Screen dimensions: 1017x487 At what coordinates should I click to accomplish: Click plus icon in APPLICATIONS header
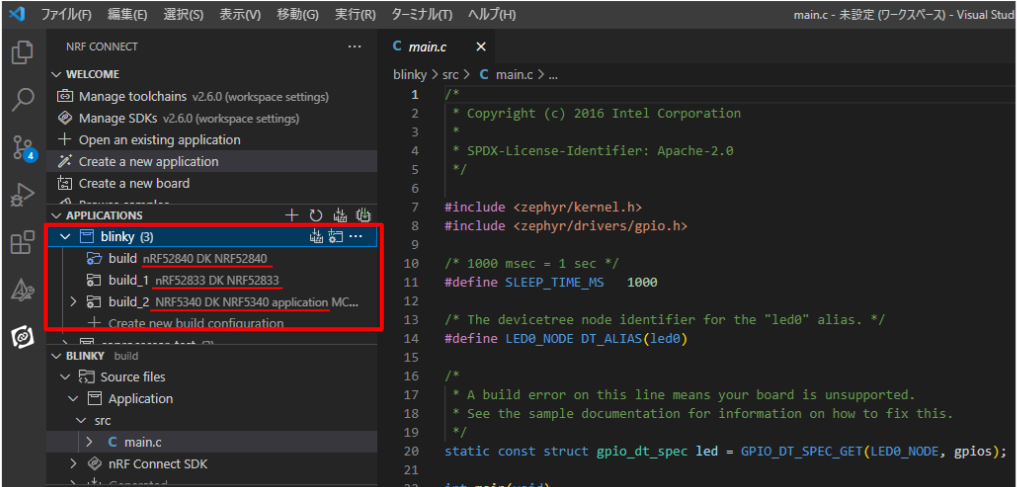[x=292, y=215]
